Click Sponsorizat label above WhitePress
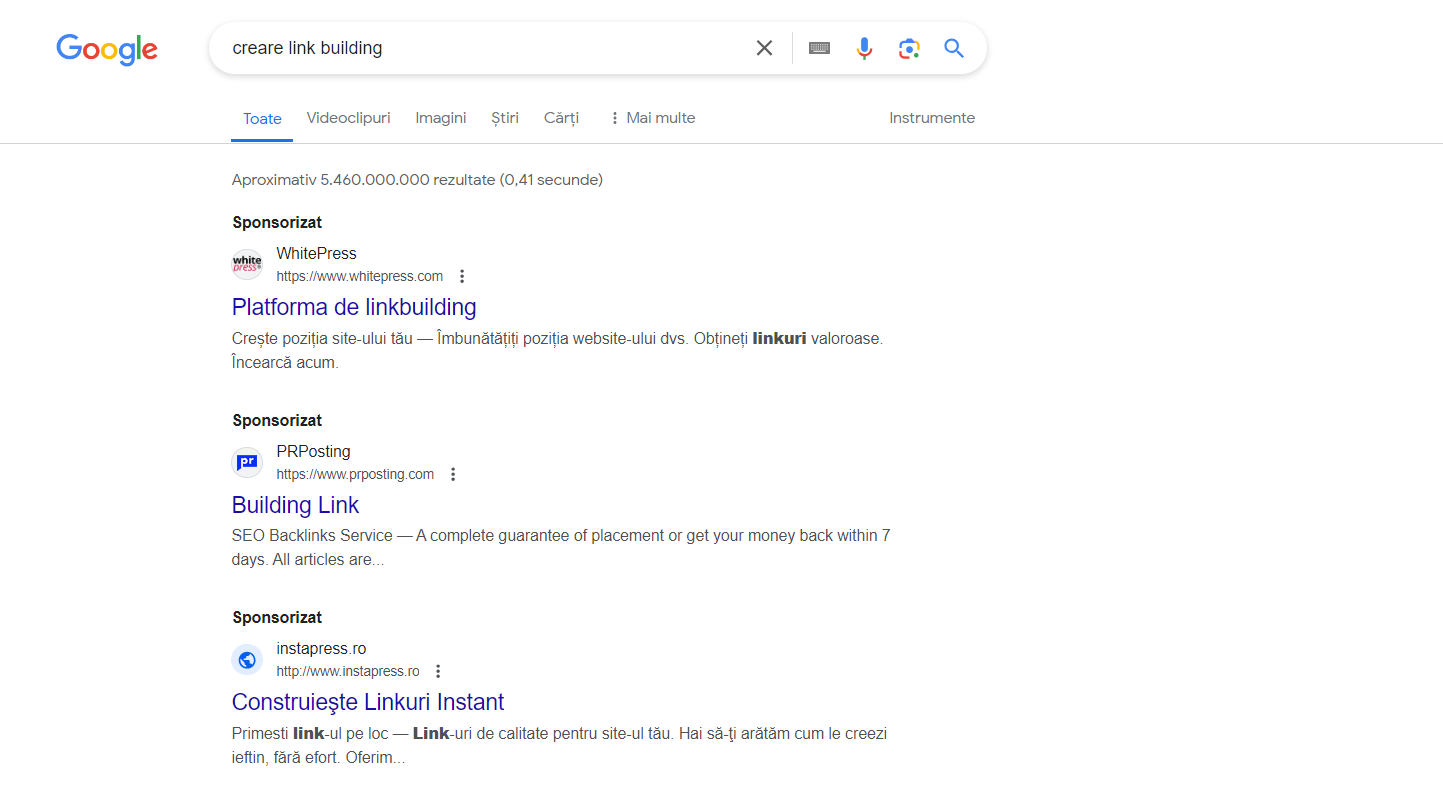 pyautogui.click(x=277, y=223)
